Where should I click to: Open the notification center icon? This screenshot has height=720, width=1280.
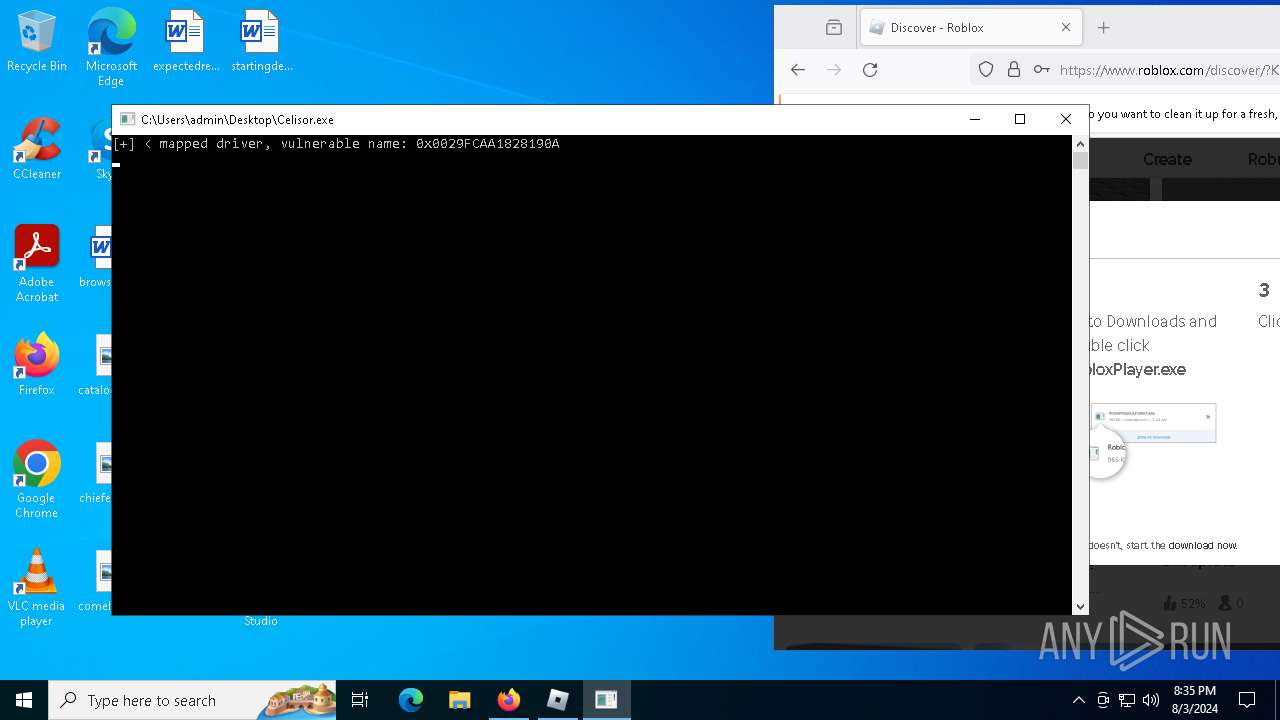(1247, 700)
